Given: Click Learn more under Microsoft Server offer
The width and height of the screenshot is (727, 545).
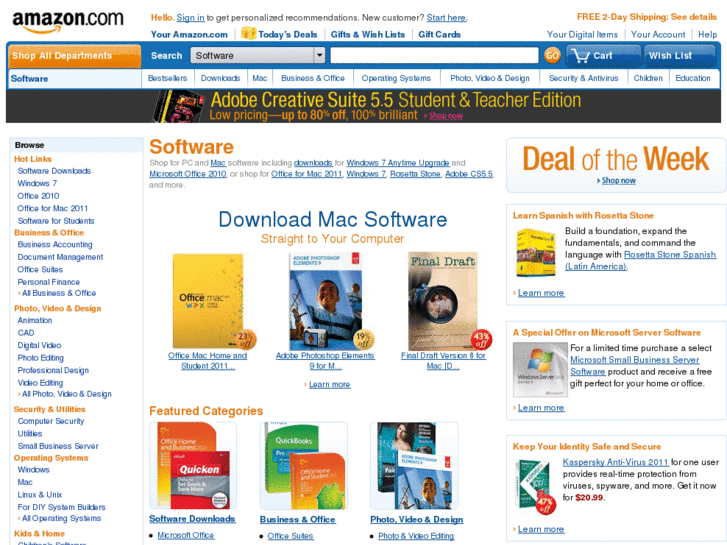Looking at the screenshot, I should [x=541, y=408].
